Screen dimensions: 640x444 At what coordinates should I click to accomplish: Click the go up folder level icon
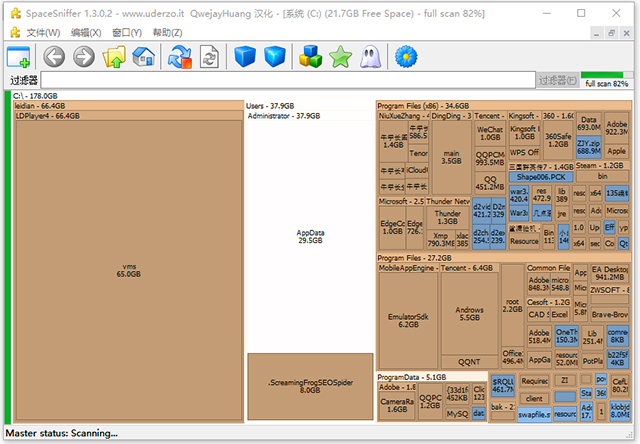click(x=114, y=58)
